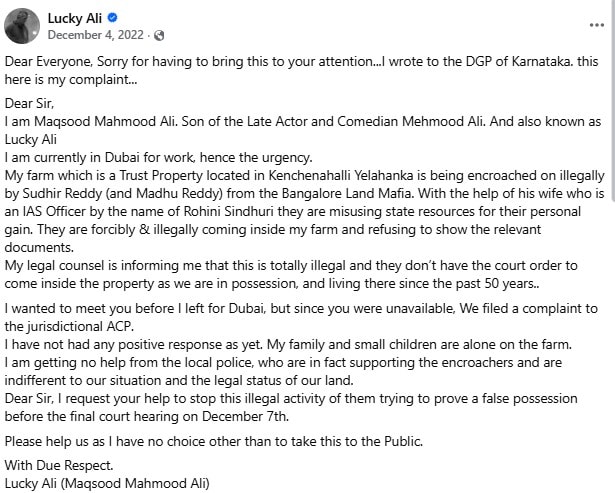Click the "Dear Everyone" opening line

coord(40,61)
